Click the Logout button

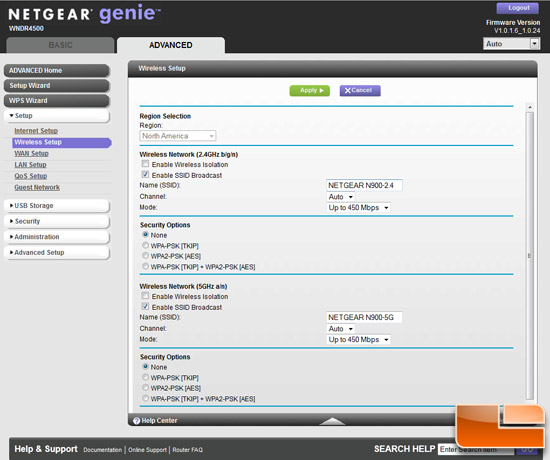[518, 8]
